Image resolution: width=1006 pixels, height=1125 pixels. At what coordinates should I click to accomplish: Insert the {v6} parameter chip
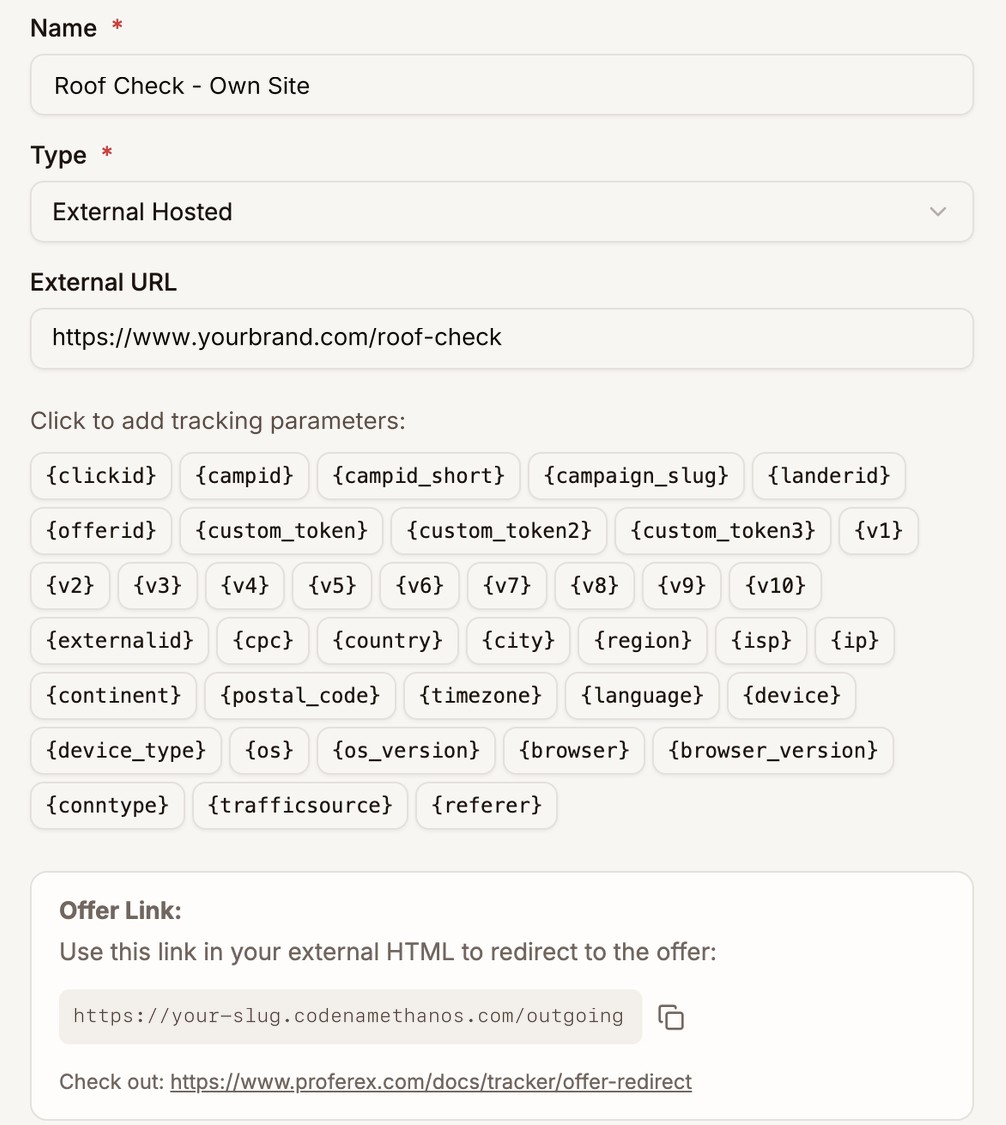coord(420,585)
